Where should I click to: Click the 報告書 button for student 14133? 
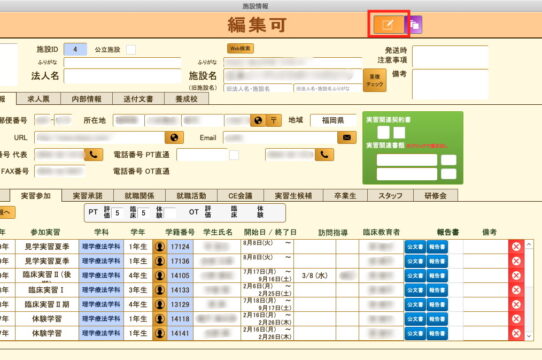pos(437,290)
